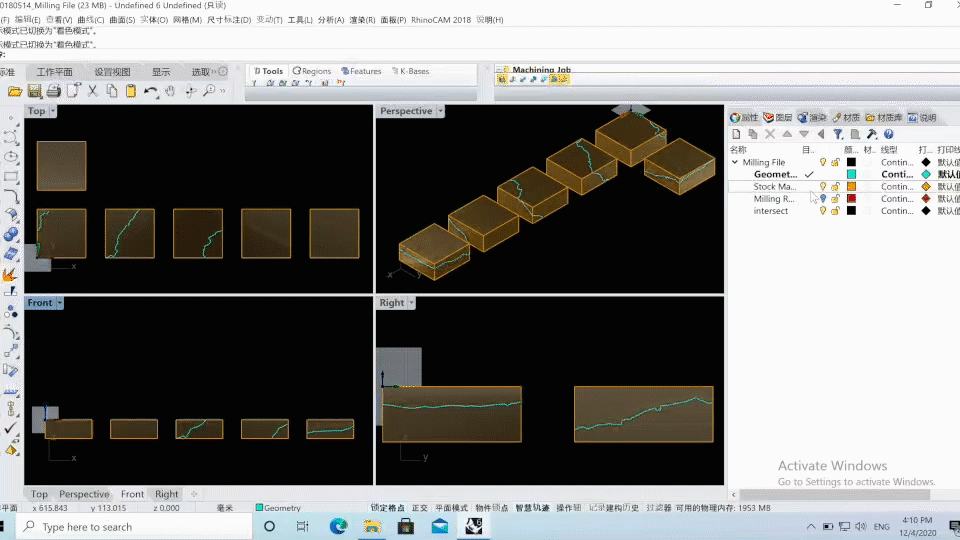Switch to the K-Bases tab
Viewport: 960px width, 540px height.
pos(410,71)
